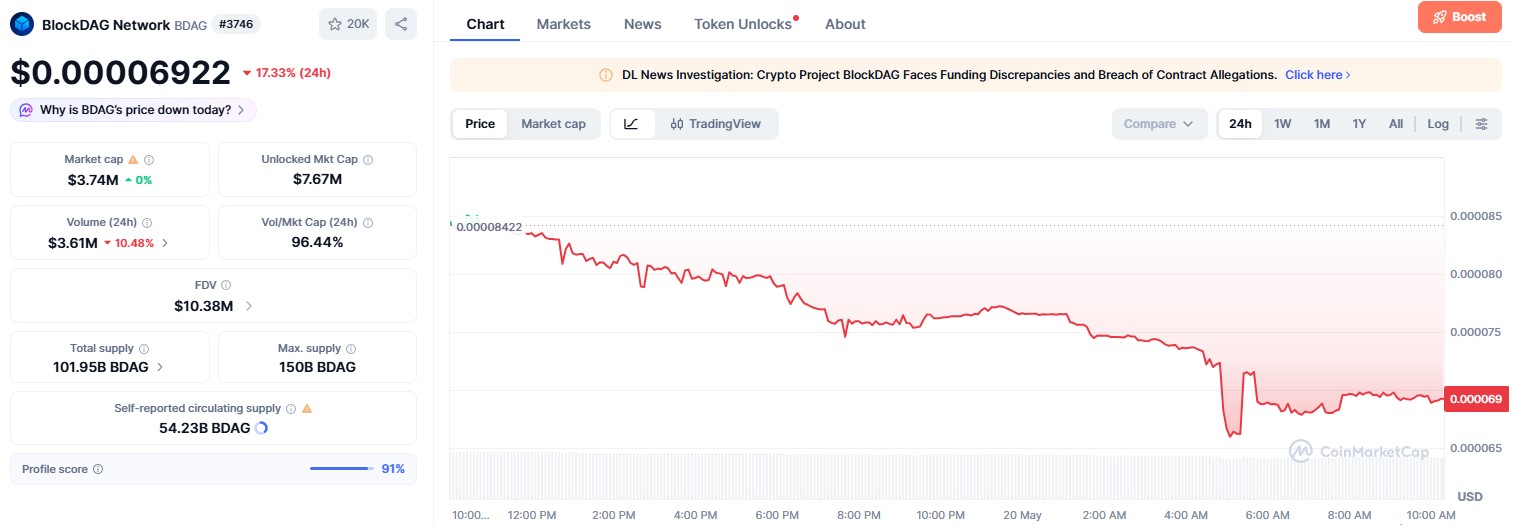Image resolution: width=1513 pixels, height=525 pixels.
Task: Open the Compare dropdown
Action: point(1159,124)
